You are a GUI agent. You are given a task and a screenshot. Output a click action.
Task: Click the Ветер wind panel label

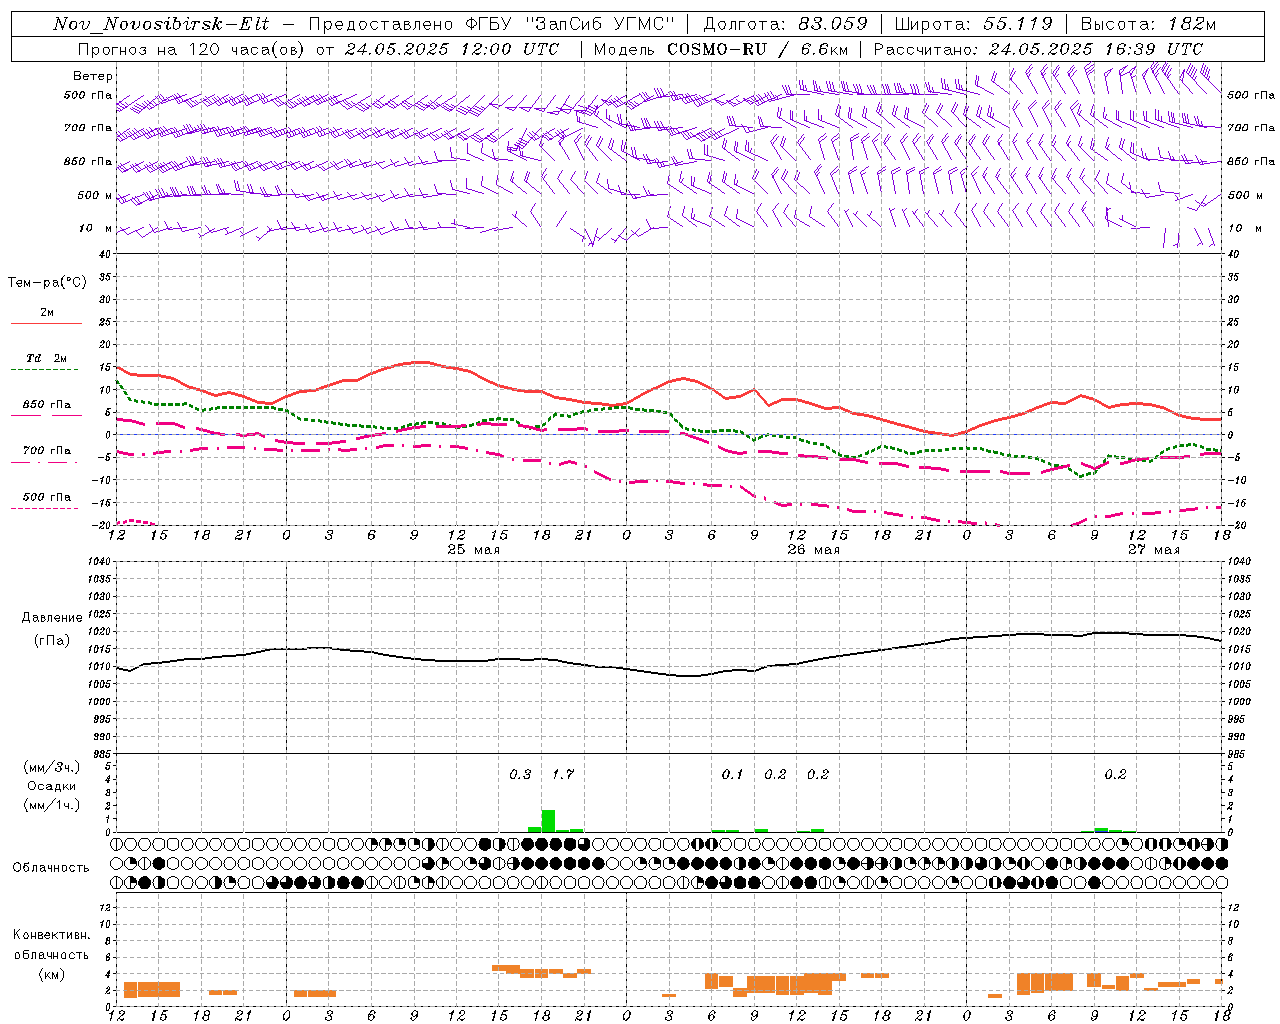coord(93,76)
